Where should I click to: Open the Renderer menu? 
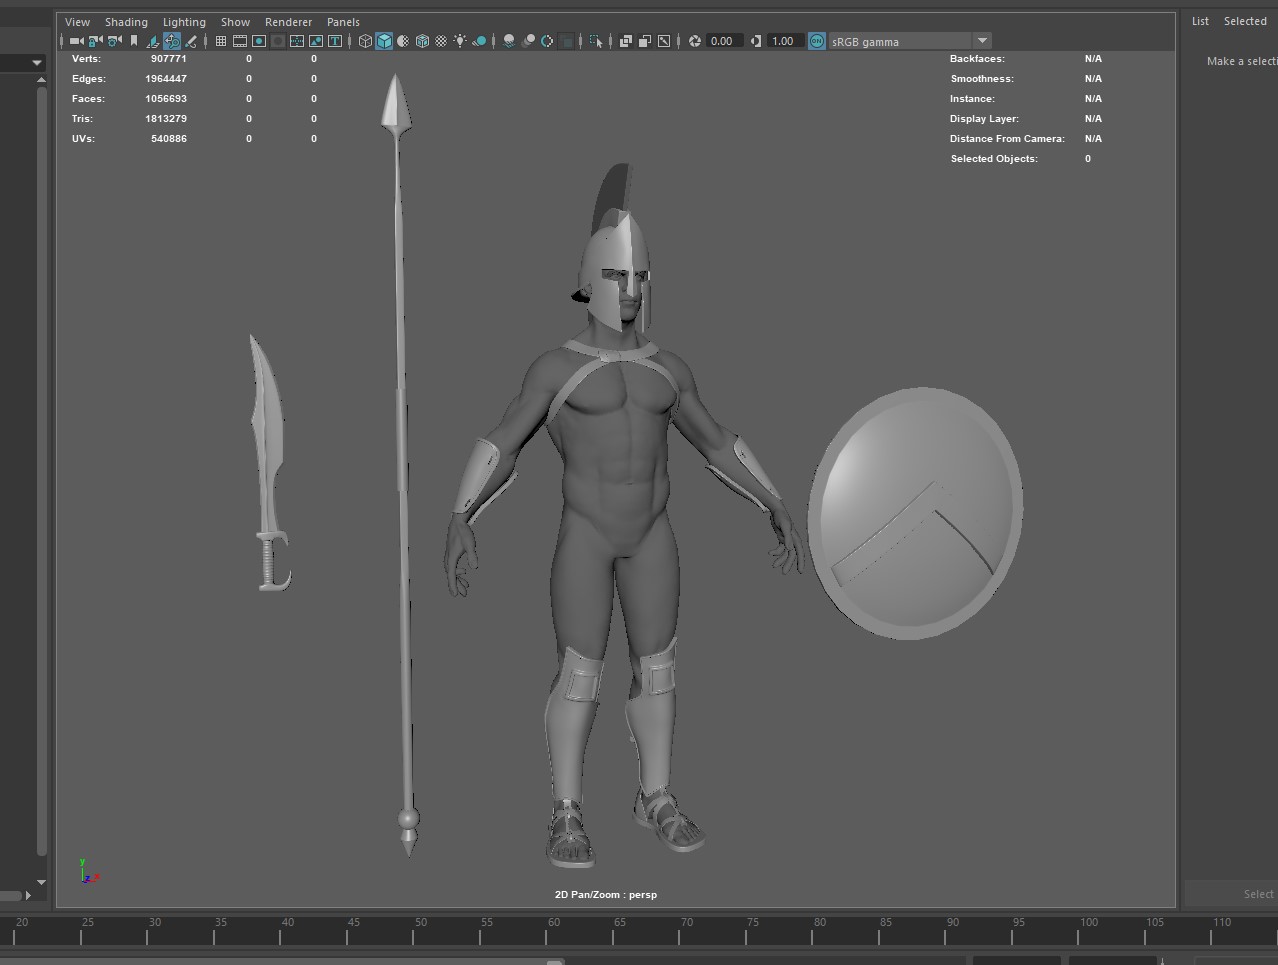(288, 22)
